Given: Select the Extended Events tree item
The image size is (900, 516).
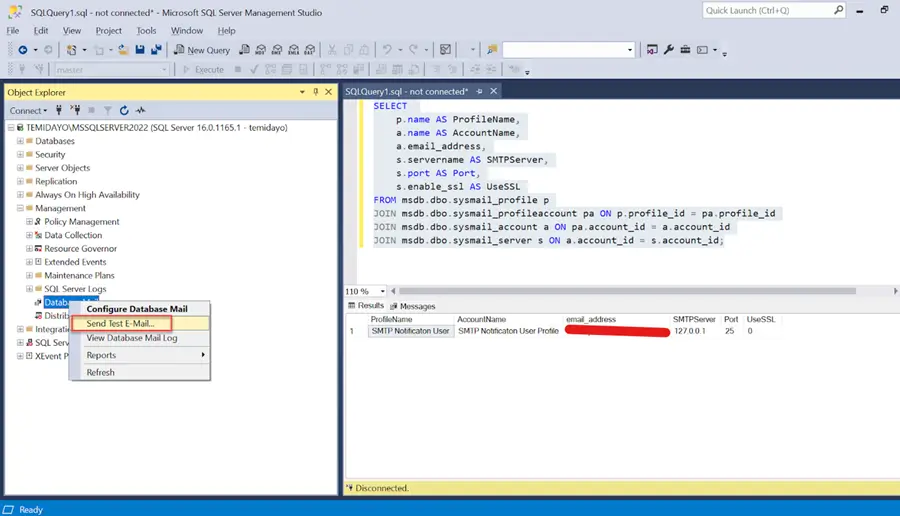Looking at the screenshot, I should coord(75,262).
